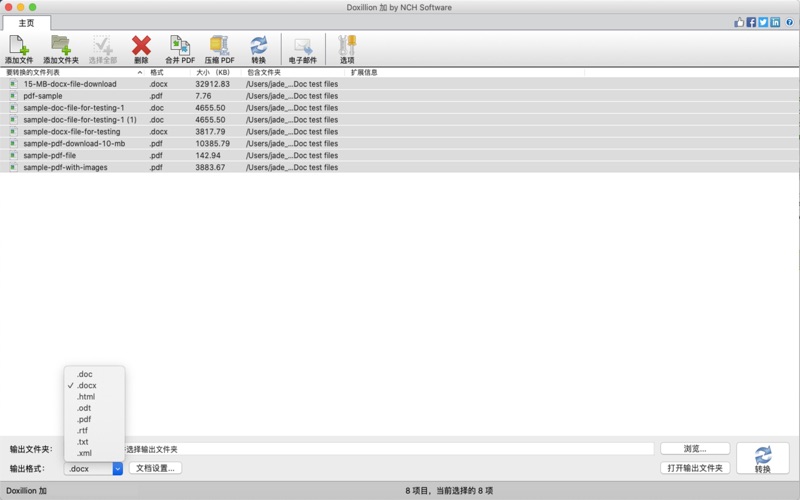Click the size value 7.76
The image size is (800, 500).
tap(203, 96)
